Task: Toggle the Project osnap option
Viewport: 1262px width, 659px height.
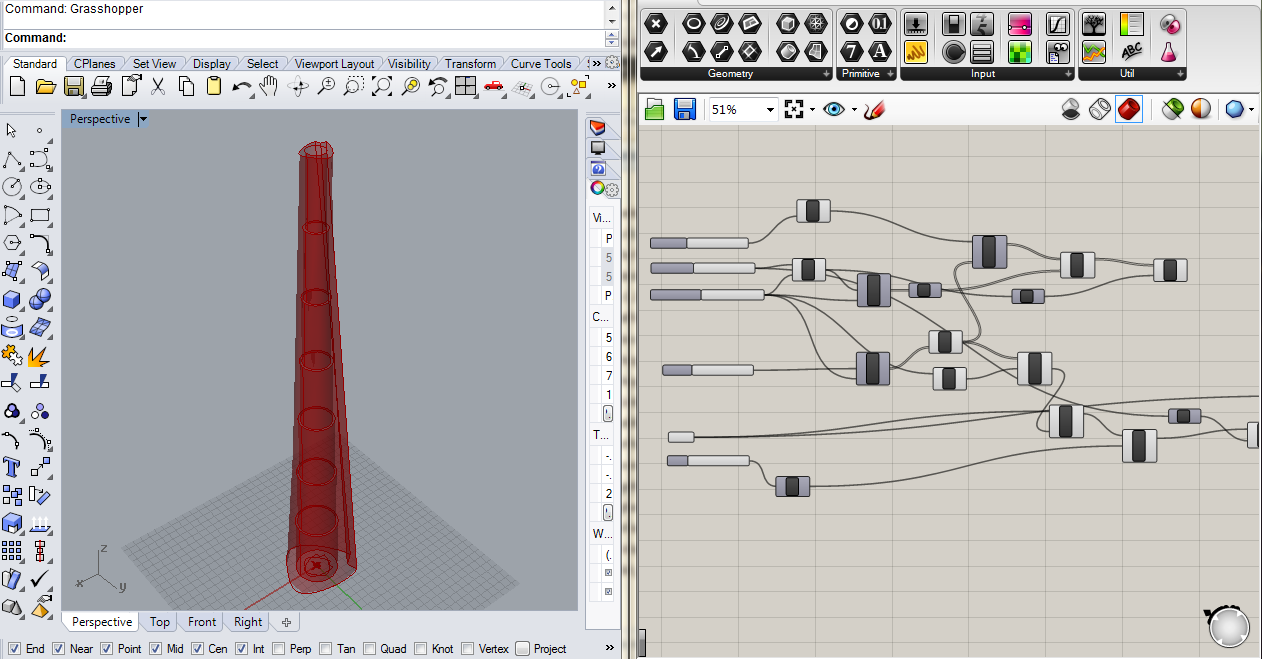Action: click(x=522, y=649)
